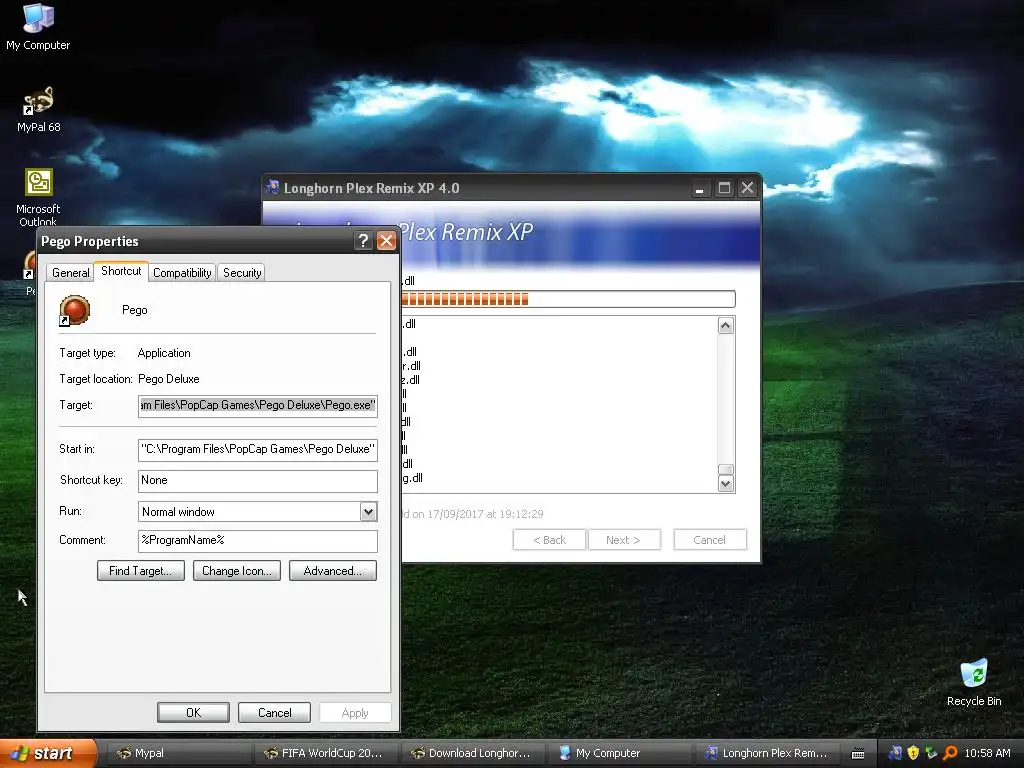The image size is (1024, 768).
Task: Open the Start menu
Action: [48, 753]
